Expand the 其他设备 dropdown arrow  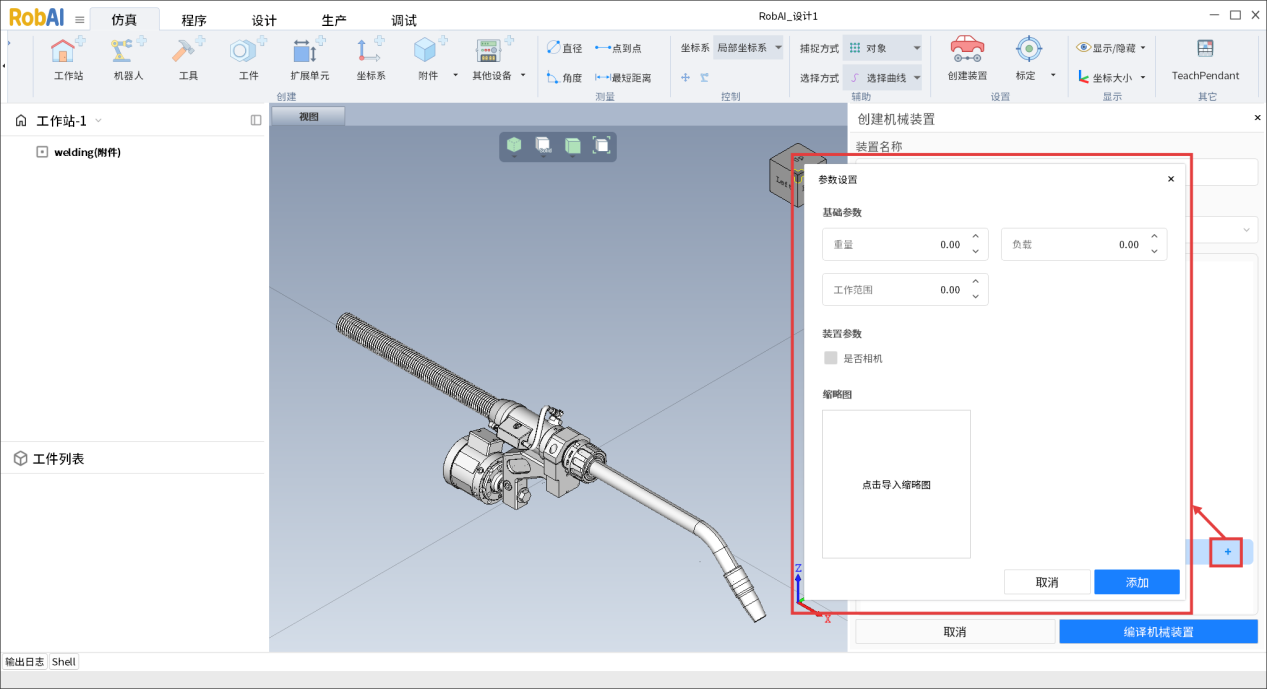[x=522, y=75]
